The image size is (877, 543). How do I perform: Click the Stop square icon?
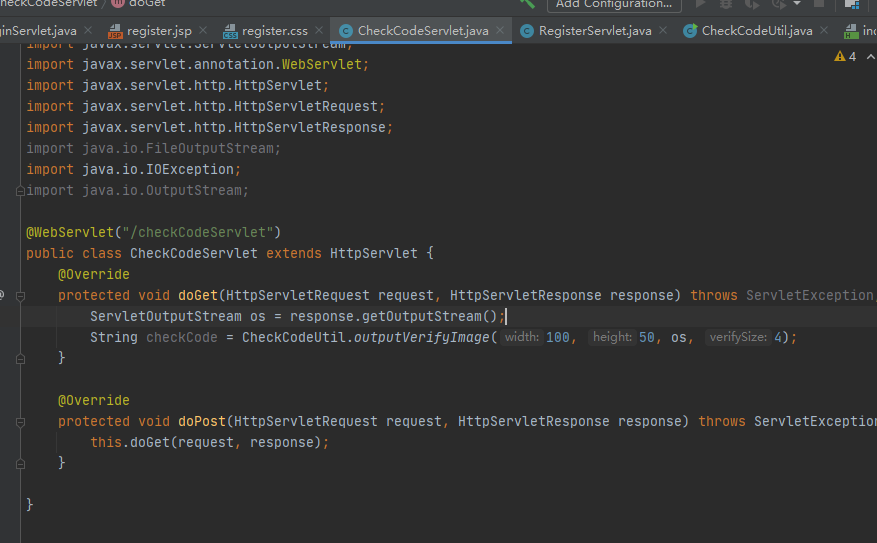819,3
